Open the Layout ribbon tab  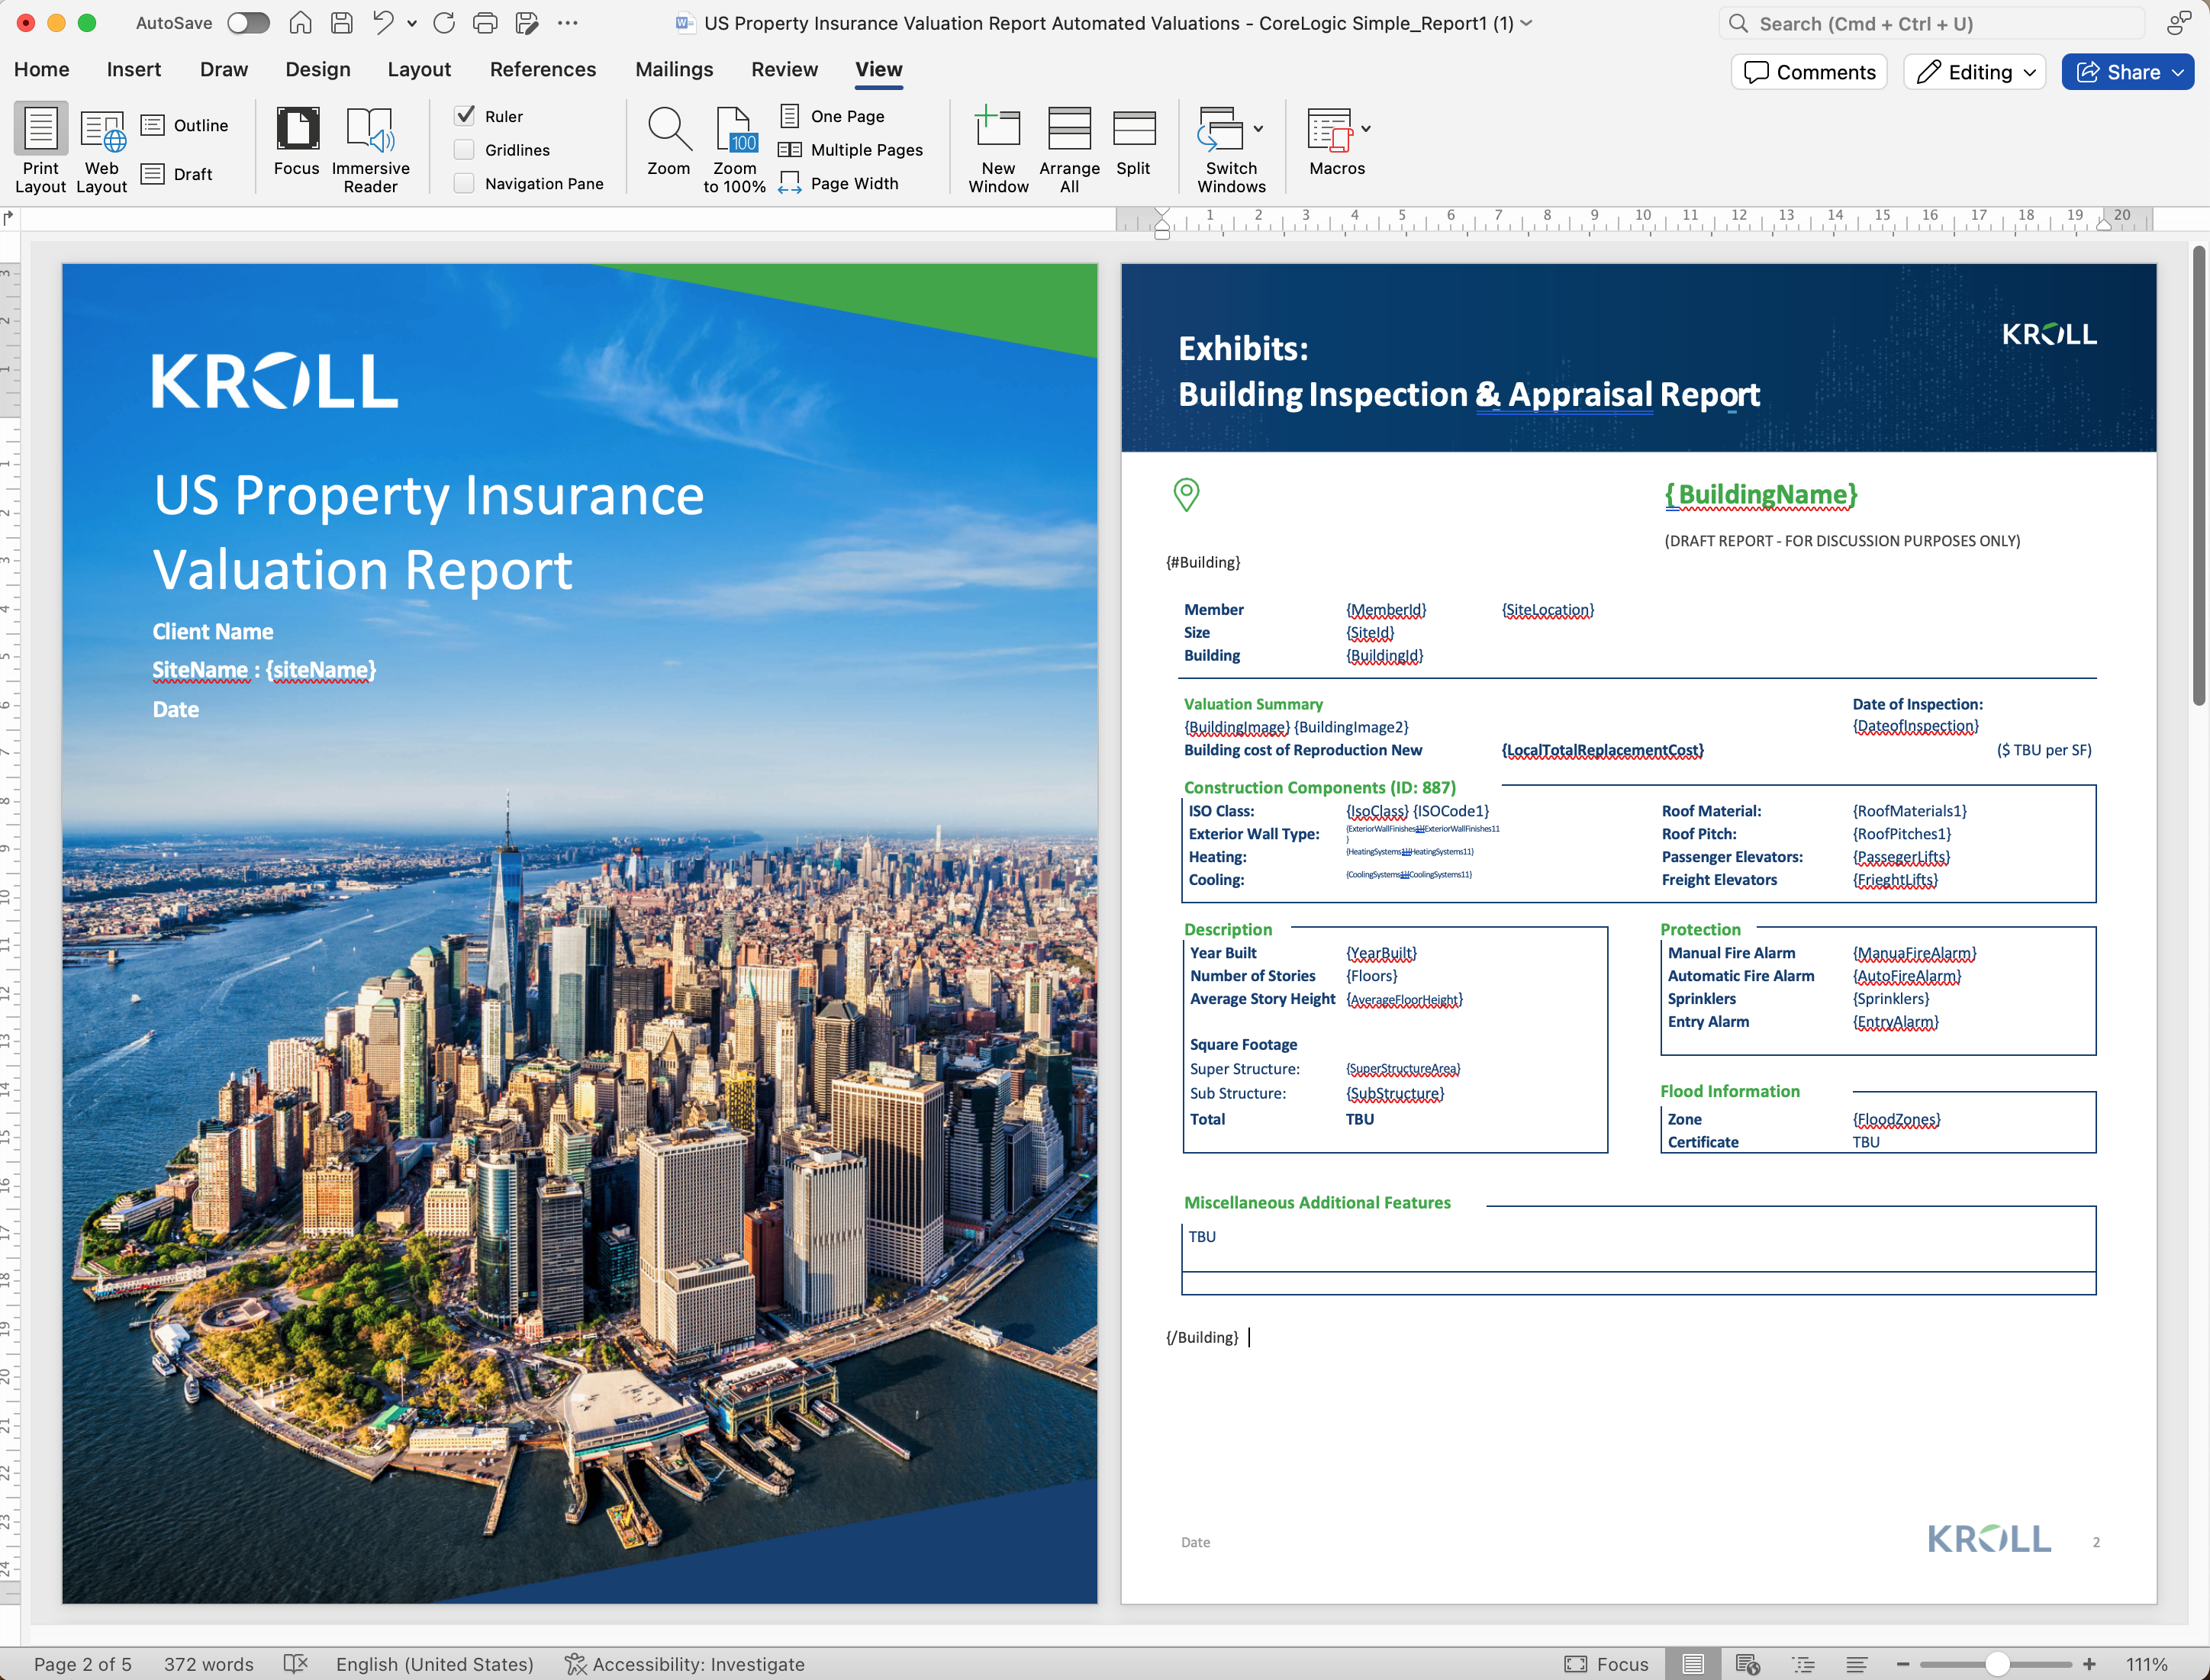pos(419,69)
